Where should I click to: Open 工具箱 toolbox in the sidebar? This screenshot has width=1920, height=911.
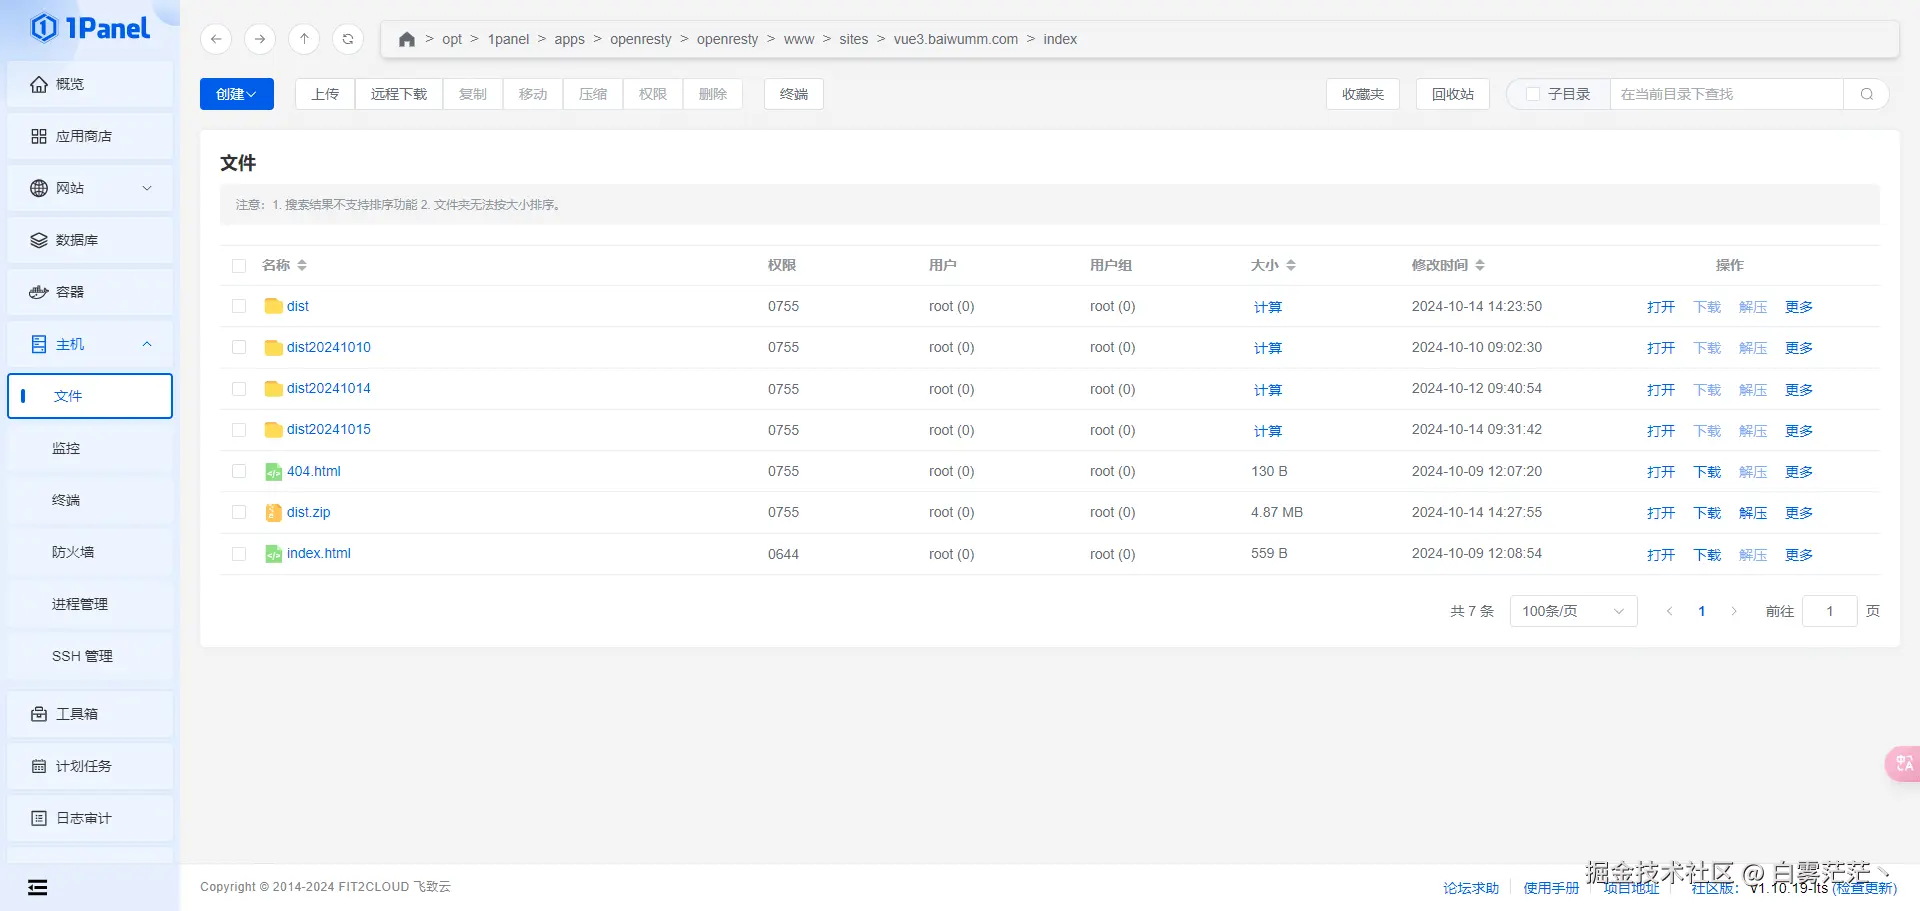click(90, 714)
